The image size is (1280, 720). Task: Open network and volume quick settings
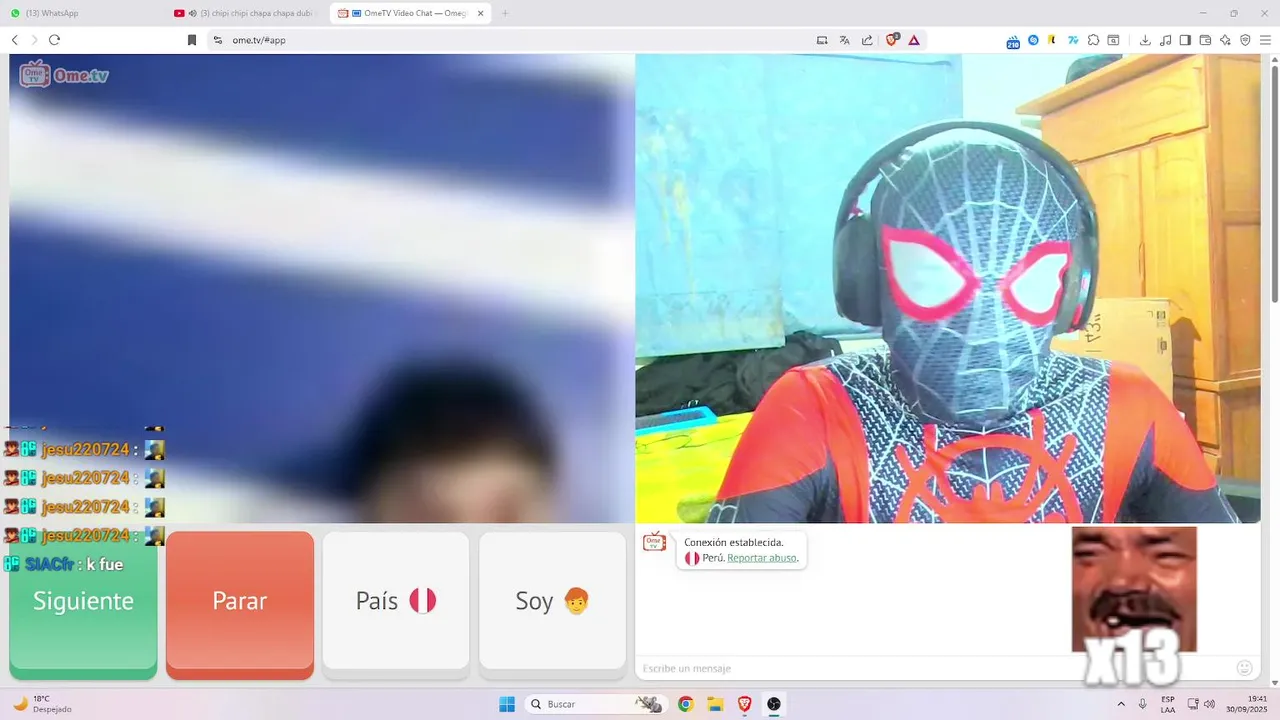pyautogui.click(x=1201, y=704)
